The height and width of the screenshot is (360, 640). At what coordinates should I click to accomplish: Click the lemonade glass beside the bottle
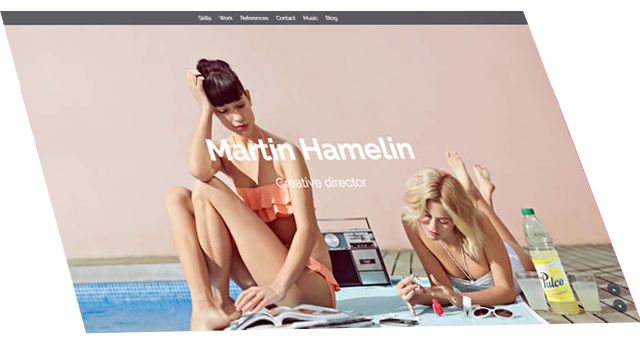click(586, 292)
